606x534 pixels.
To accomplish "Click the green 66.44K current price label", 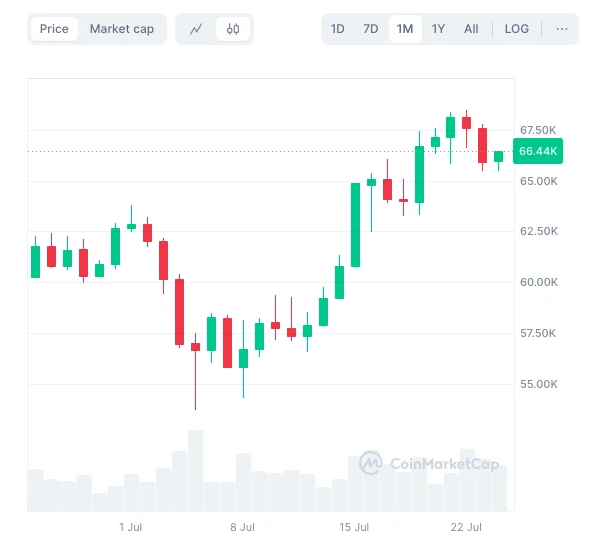I will tap(539, 151).
